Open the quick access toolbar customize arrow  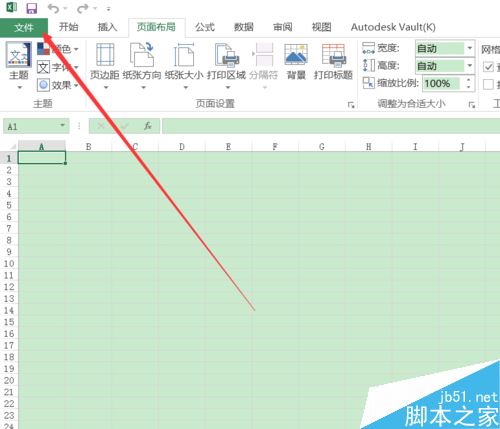tap(109, 9)
